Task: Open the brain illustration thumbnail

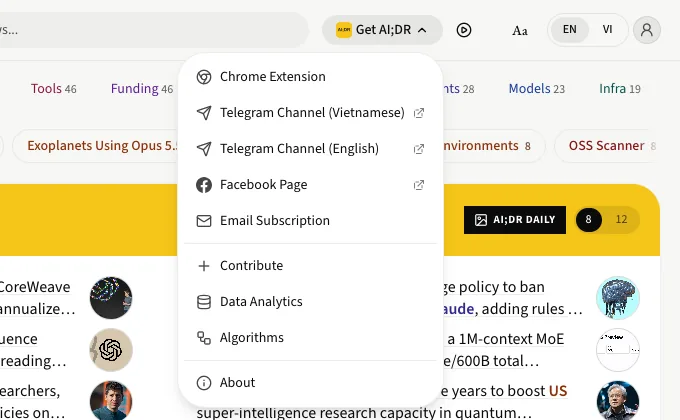Action: coord(618,298)
